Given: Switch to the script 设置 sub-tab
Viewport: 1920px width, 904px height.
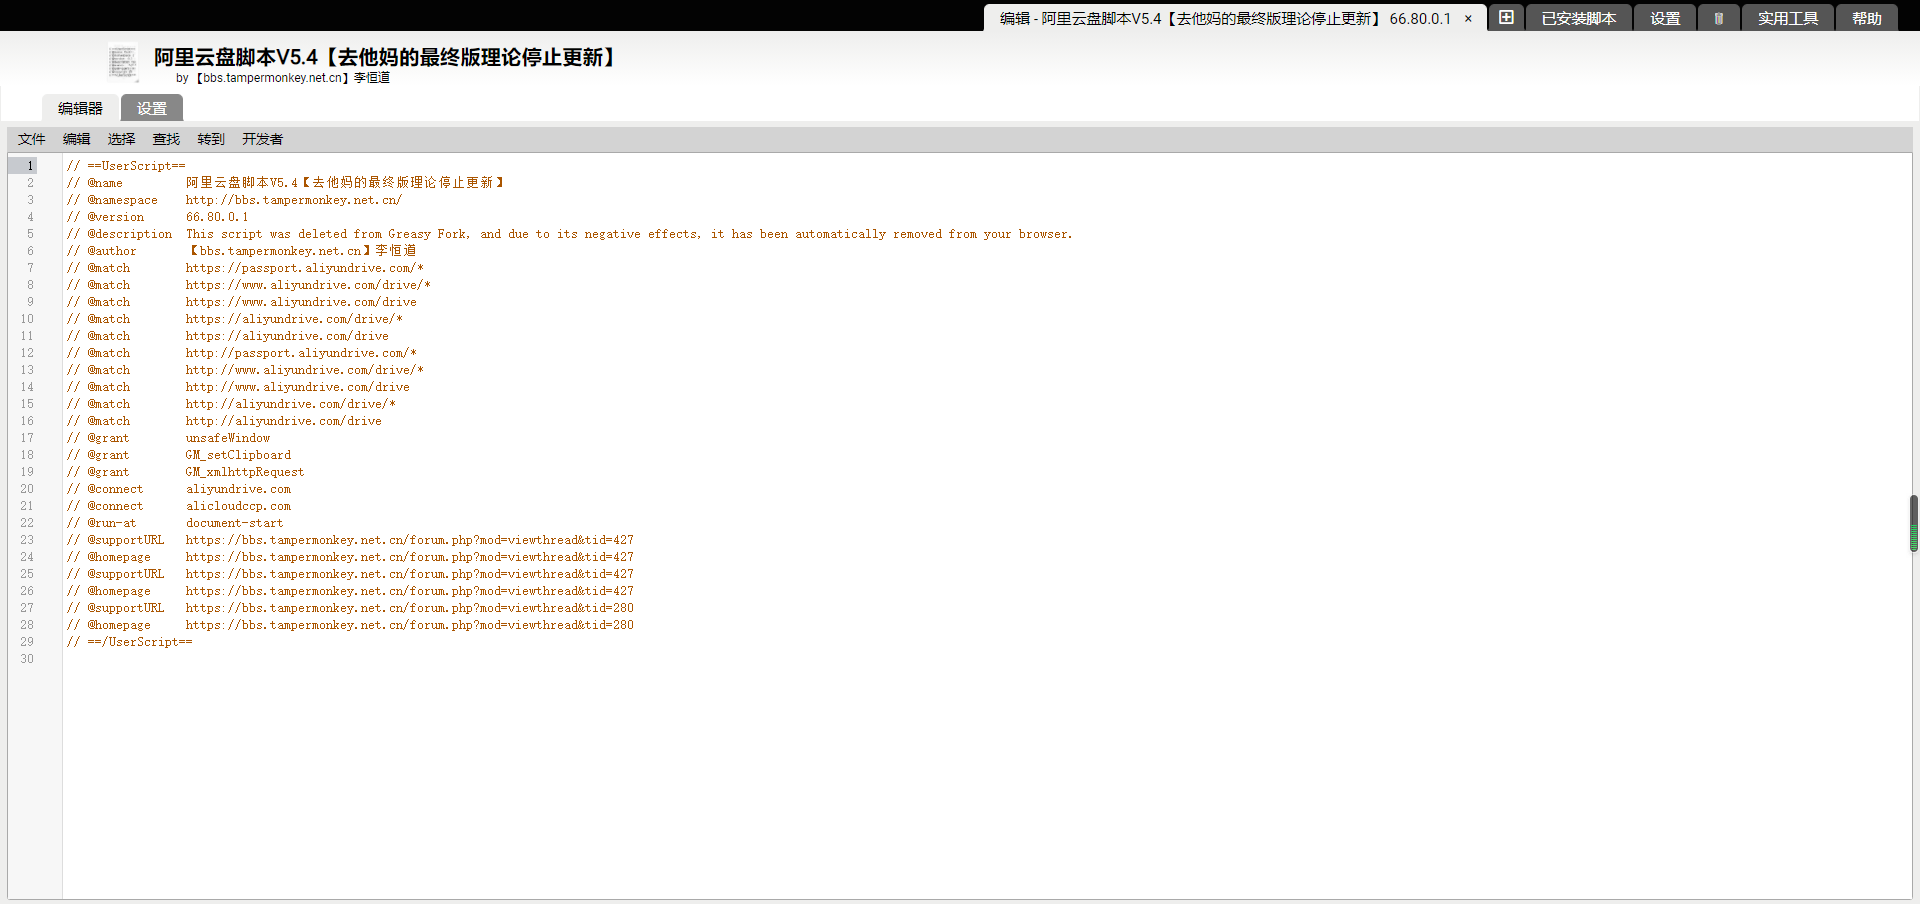Looking at the screenshot, I should click(x=152, y=108).
